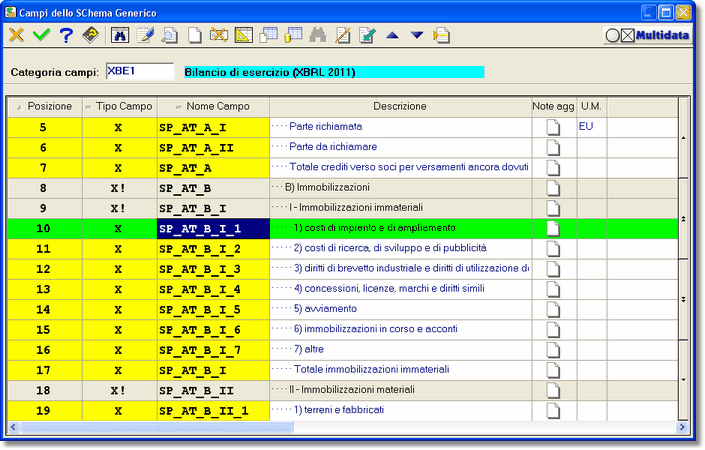Click the horizontal scrollbar right arrow

tap(683, 427)
